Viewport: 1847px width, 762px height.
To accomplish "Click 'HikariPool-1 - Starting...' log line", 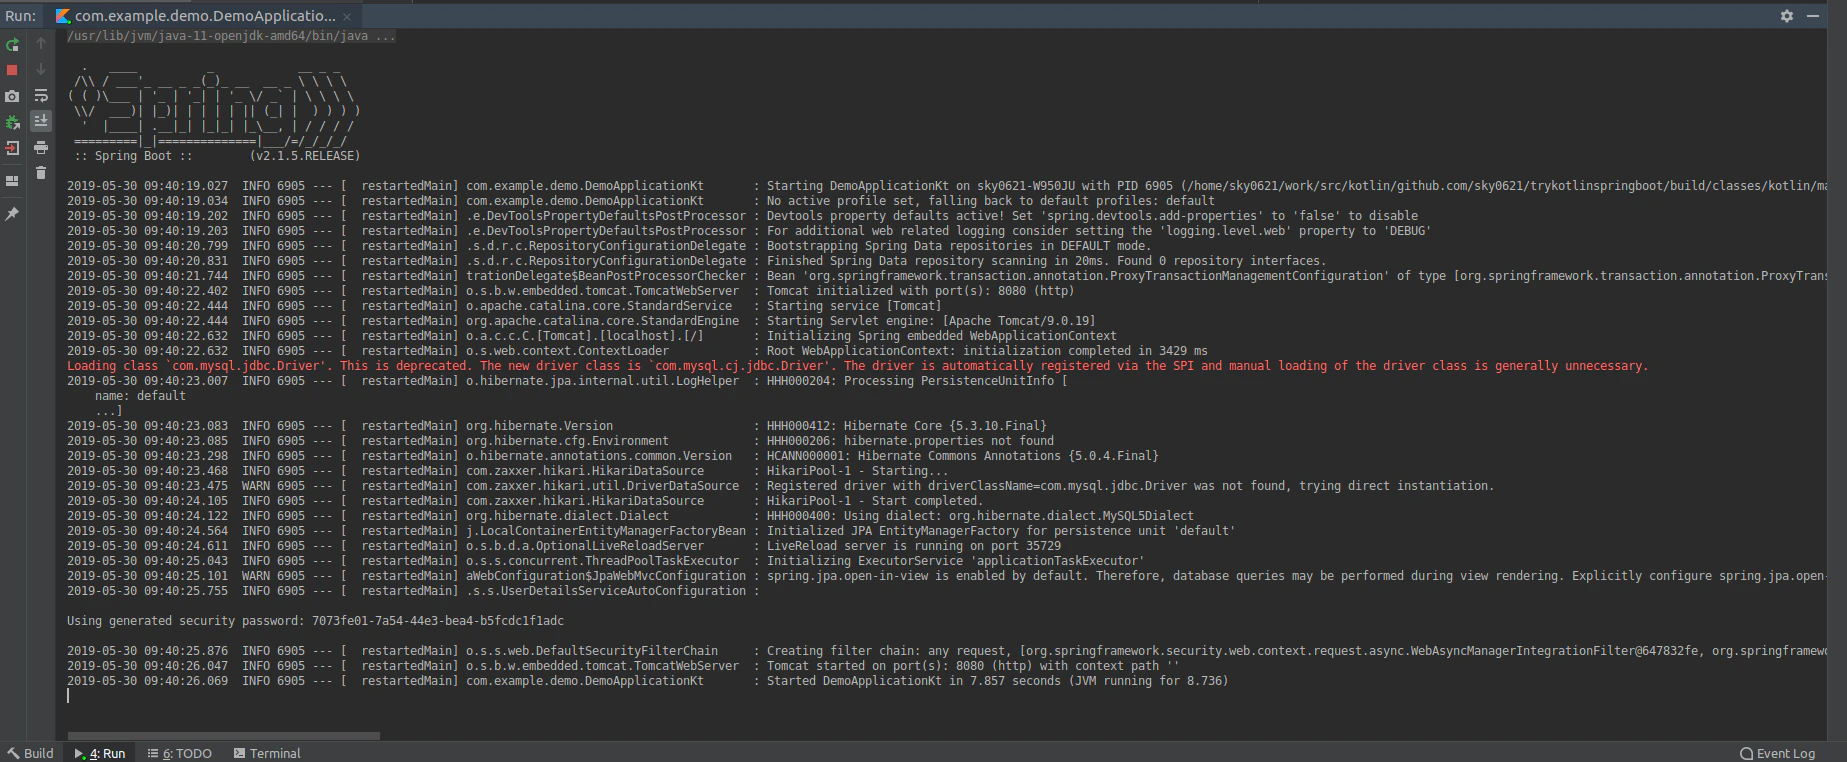I will tap(508, 471).
